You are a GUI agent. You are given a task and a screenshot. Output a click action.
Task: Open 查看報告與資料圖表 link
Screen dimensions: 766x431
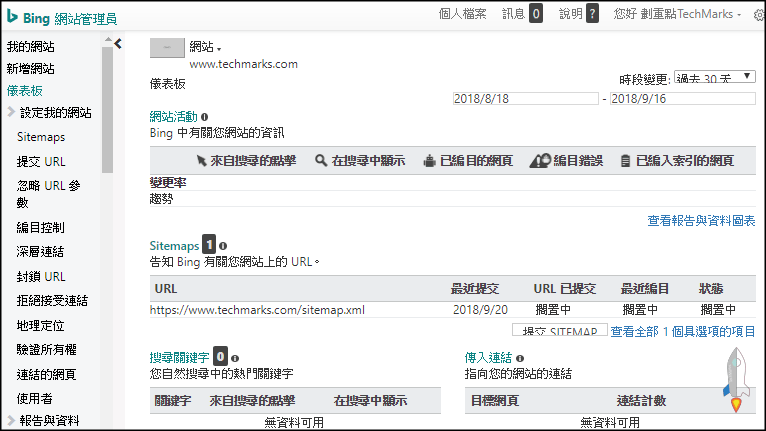(702, 221)
